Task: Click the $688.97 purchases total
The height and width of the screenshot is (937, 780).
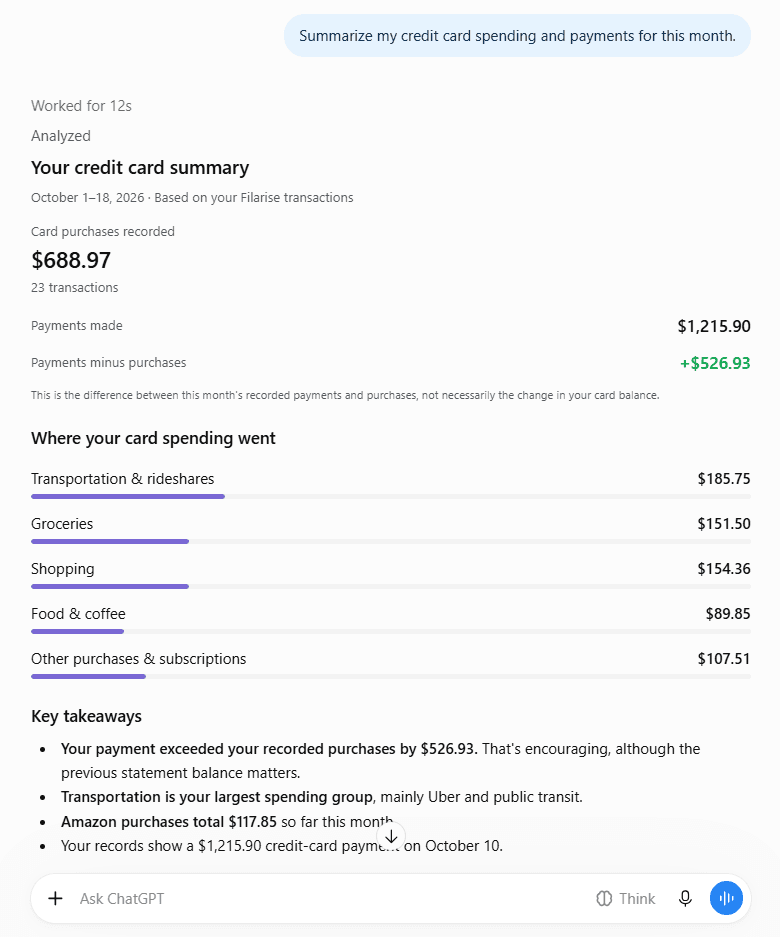Action: coord(71,260)
